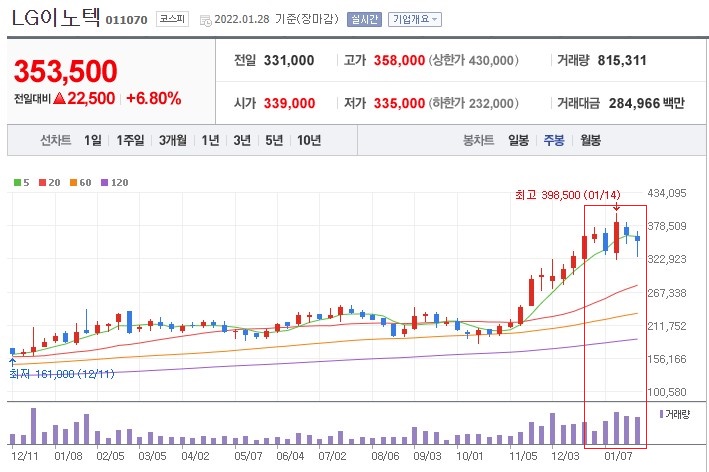The height and width of the screenshot is (472, 709).
Task: Click the 01/07 date axis label
Action: (x=618, y=456)
